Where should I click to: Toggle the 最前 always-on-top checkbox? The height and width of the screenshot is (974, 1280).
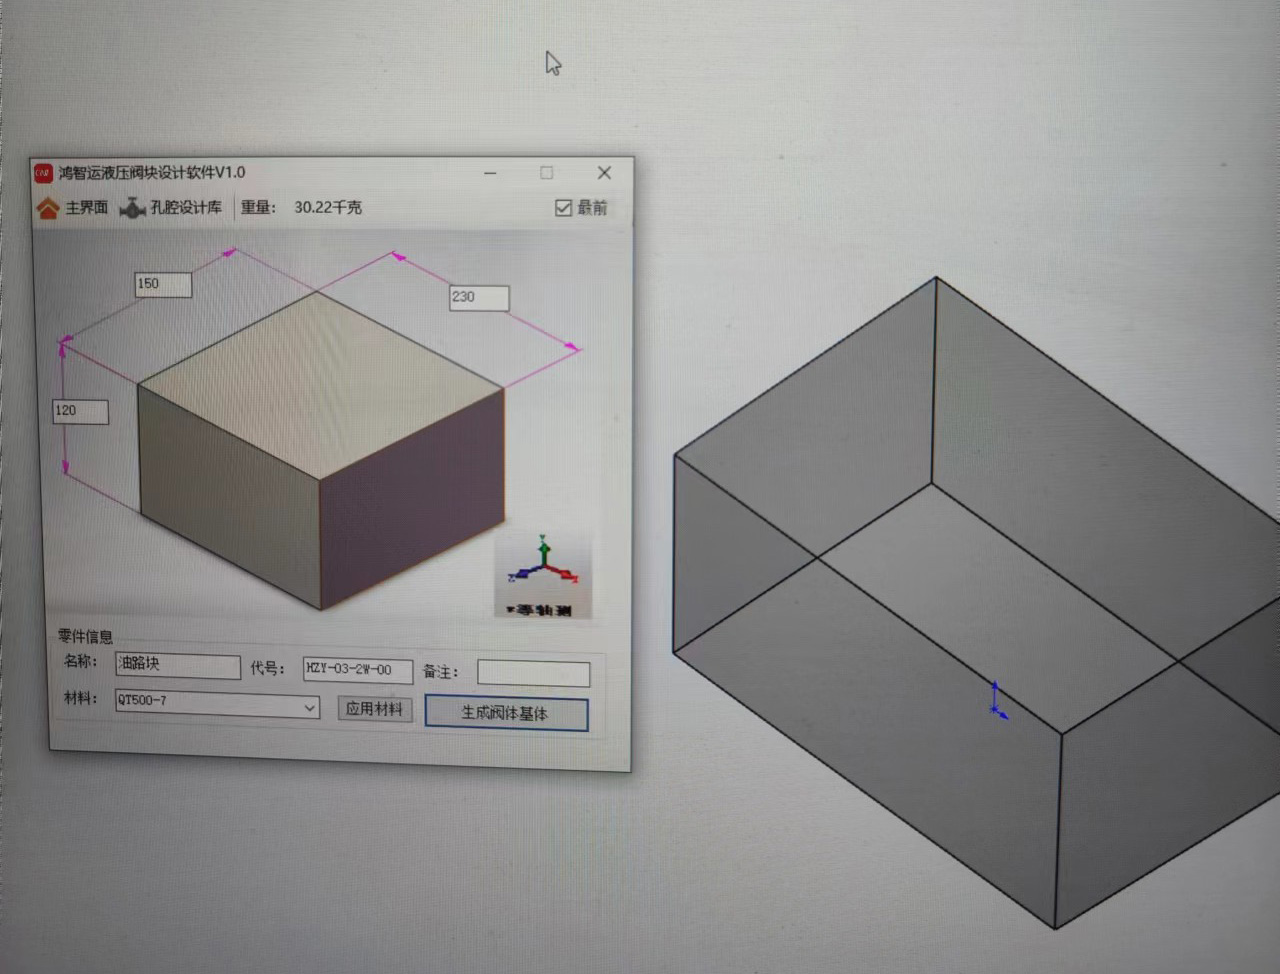(563, 207)
